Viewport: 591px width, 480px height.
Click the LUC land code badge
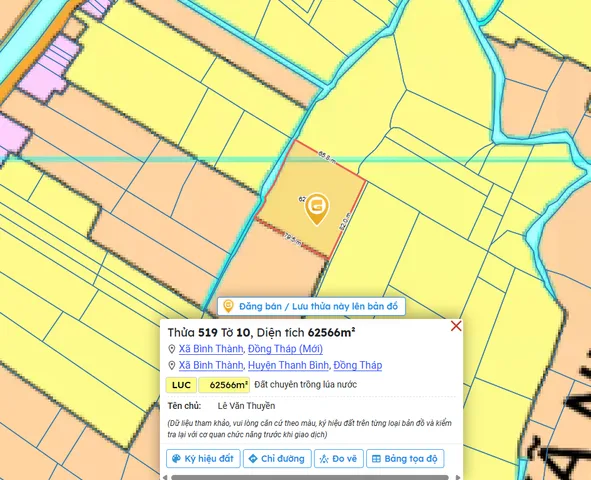(181, 385)
